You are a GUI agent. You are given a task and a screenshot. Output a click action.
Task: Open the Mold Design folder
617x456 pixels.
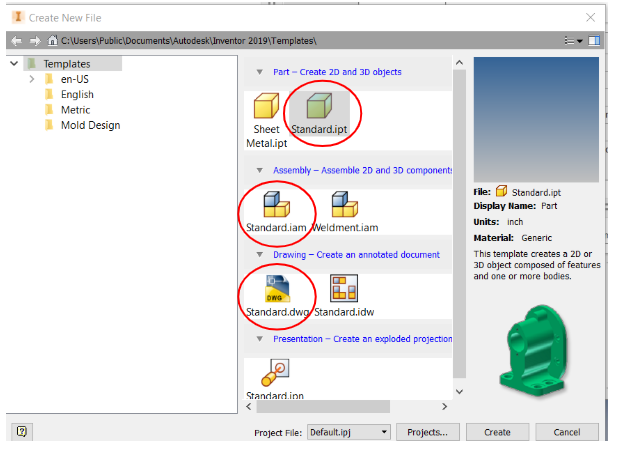91,125
